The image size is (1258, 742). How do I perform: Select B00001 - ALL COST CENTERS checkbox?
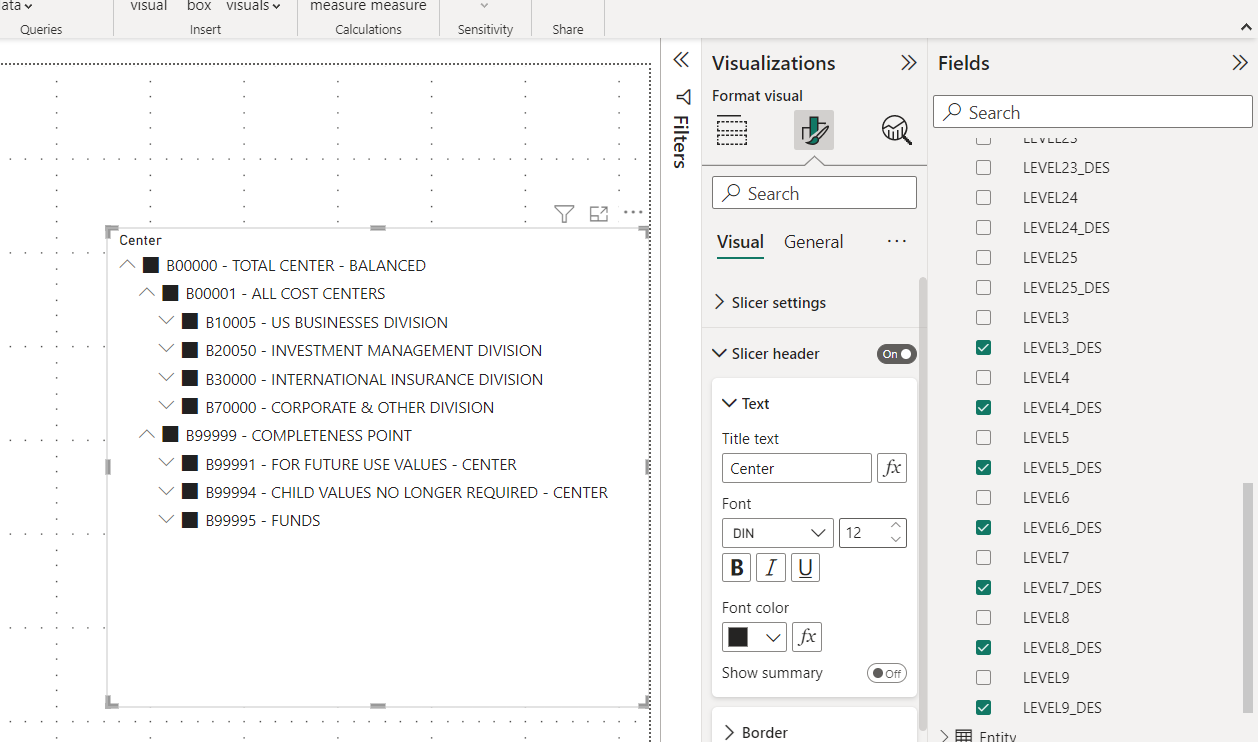170,293
